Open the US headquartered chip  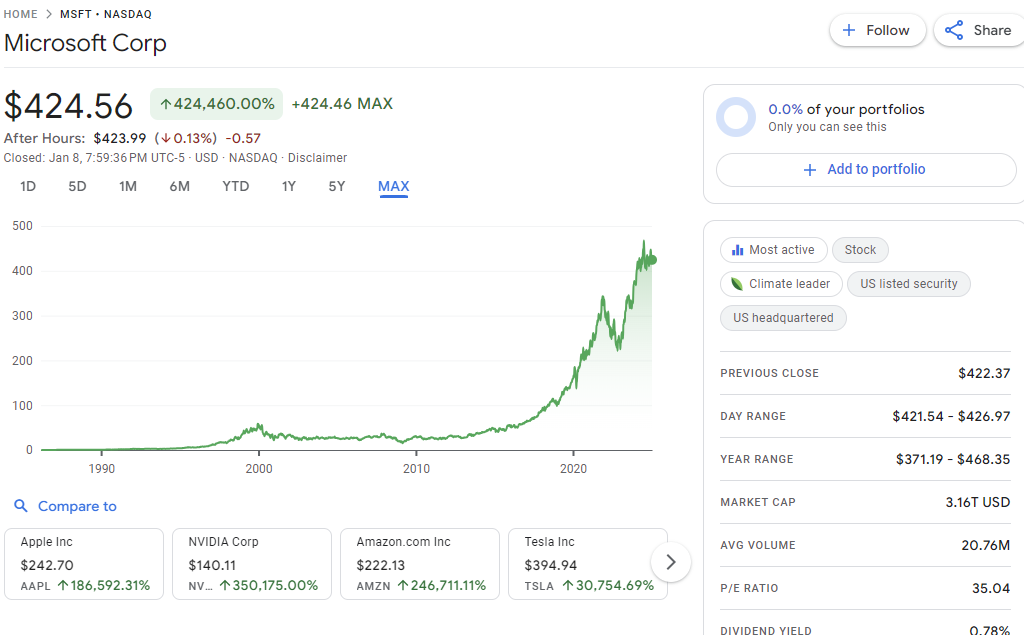coord(783,318)
